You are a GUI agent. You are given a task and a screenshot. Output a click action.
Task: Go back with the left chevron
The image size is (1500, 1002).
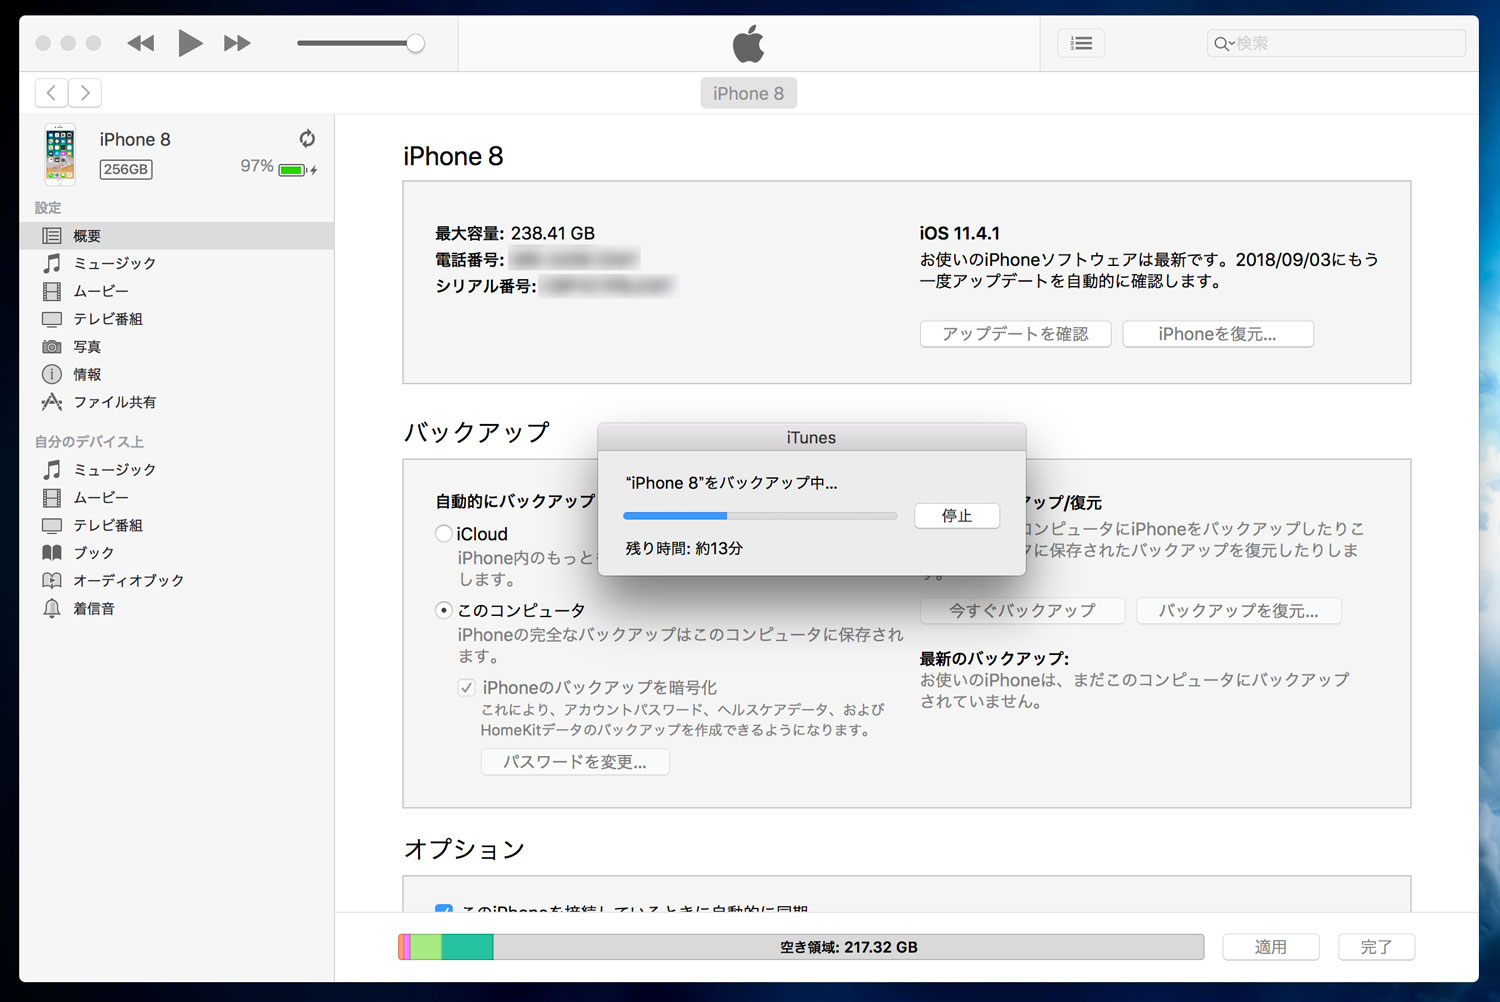coord(52,93)
